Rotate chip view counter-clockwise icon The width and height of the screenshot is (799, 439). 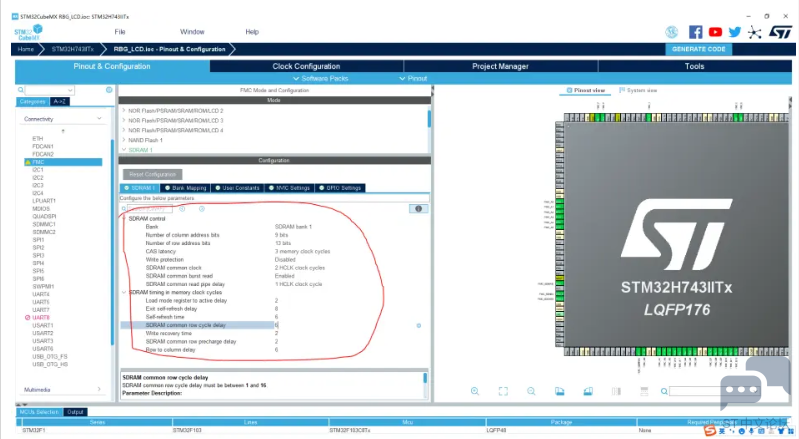pos(588,391)
